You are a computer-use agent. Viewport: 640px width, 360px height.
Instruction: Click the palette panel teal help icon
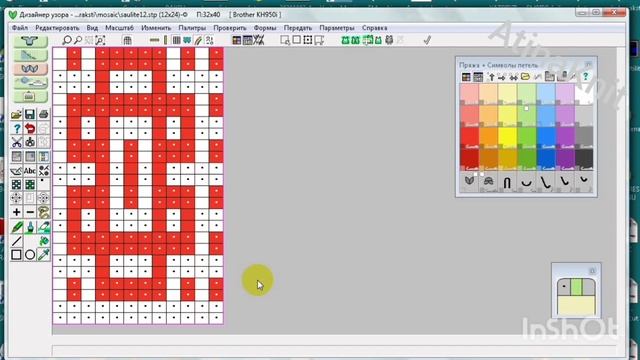(585, 76)
